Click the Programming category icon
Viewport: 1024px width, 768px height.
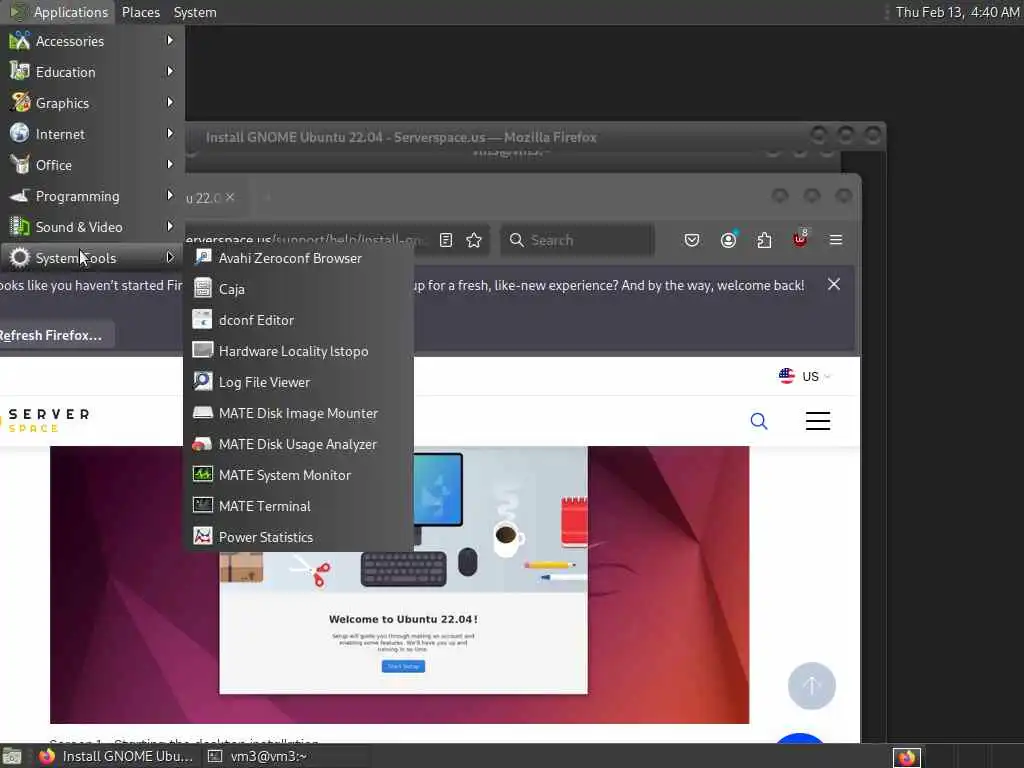(x=20, y=195)
